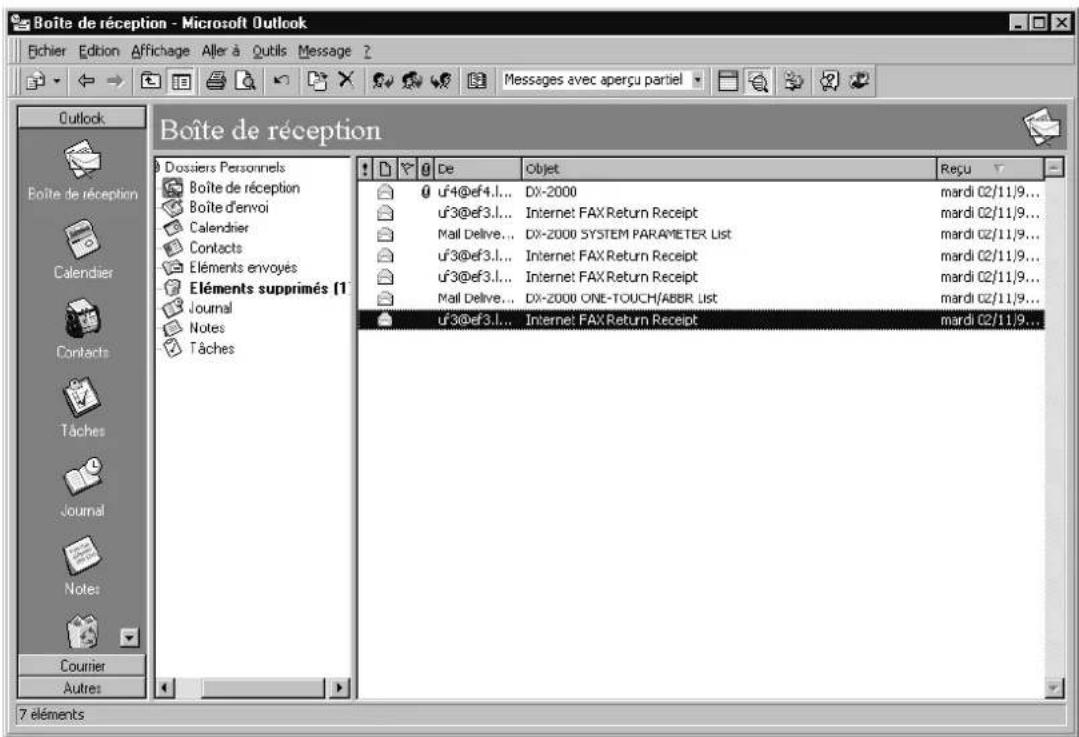Click the New Message toolbar icon
This screenshot has width=1079, height=737.
35,81
